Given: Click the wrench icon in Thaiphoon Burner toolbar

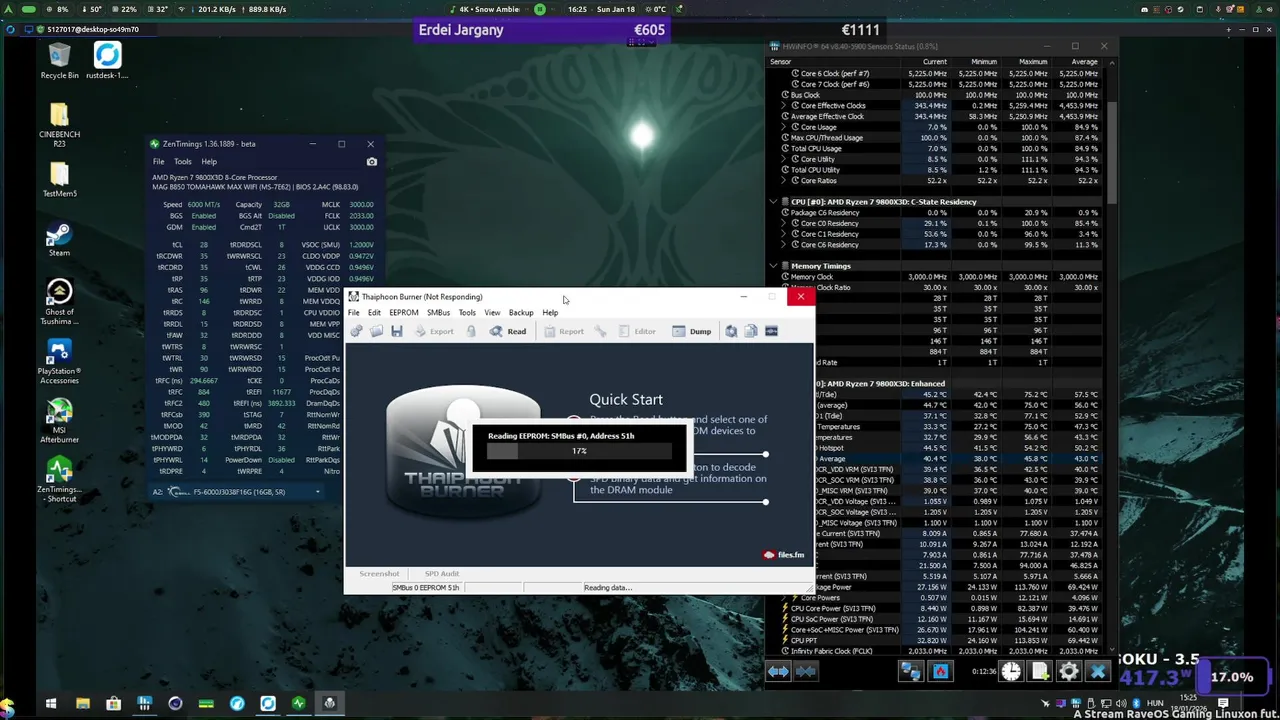Looking at the screenshot, I should [x=600, y=331].
